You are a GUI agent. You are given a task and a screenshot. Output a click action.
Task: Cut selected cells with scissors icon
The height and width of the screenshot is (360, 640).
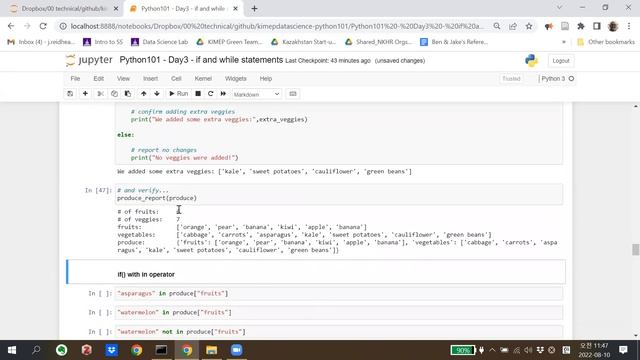click(x=100, y=94)
